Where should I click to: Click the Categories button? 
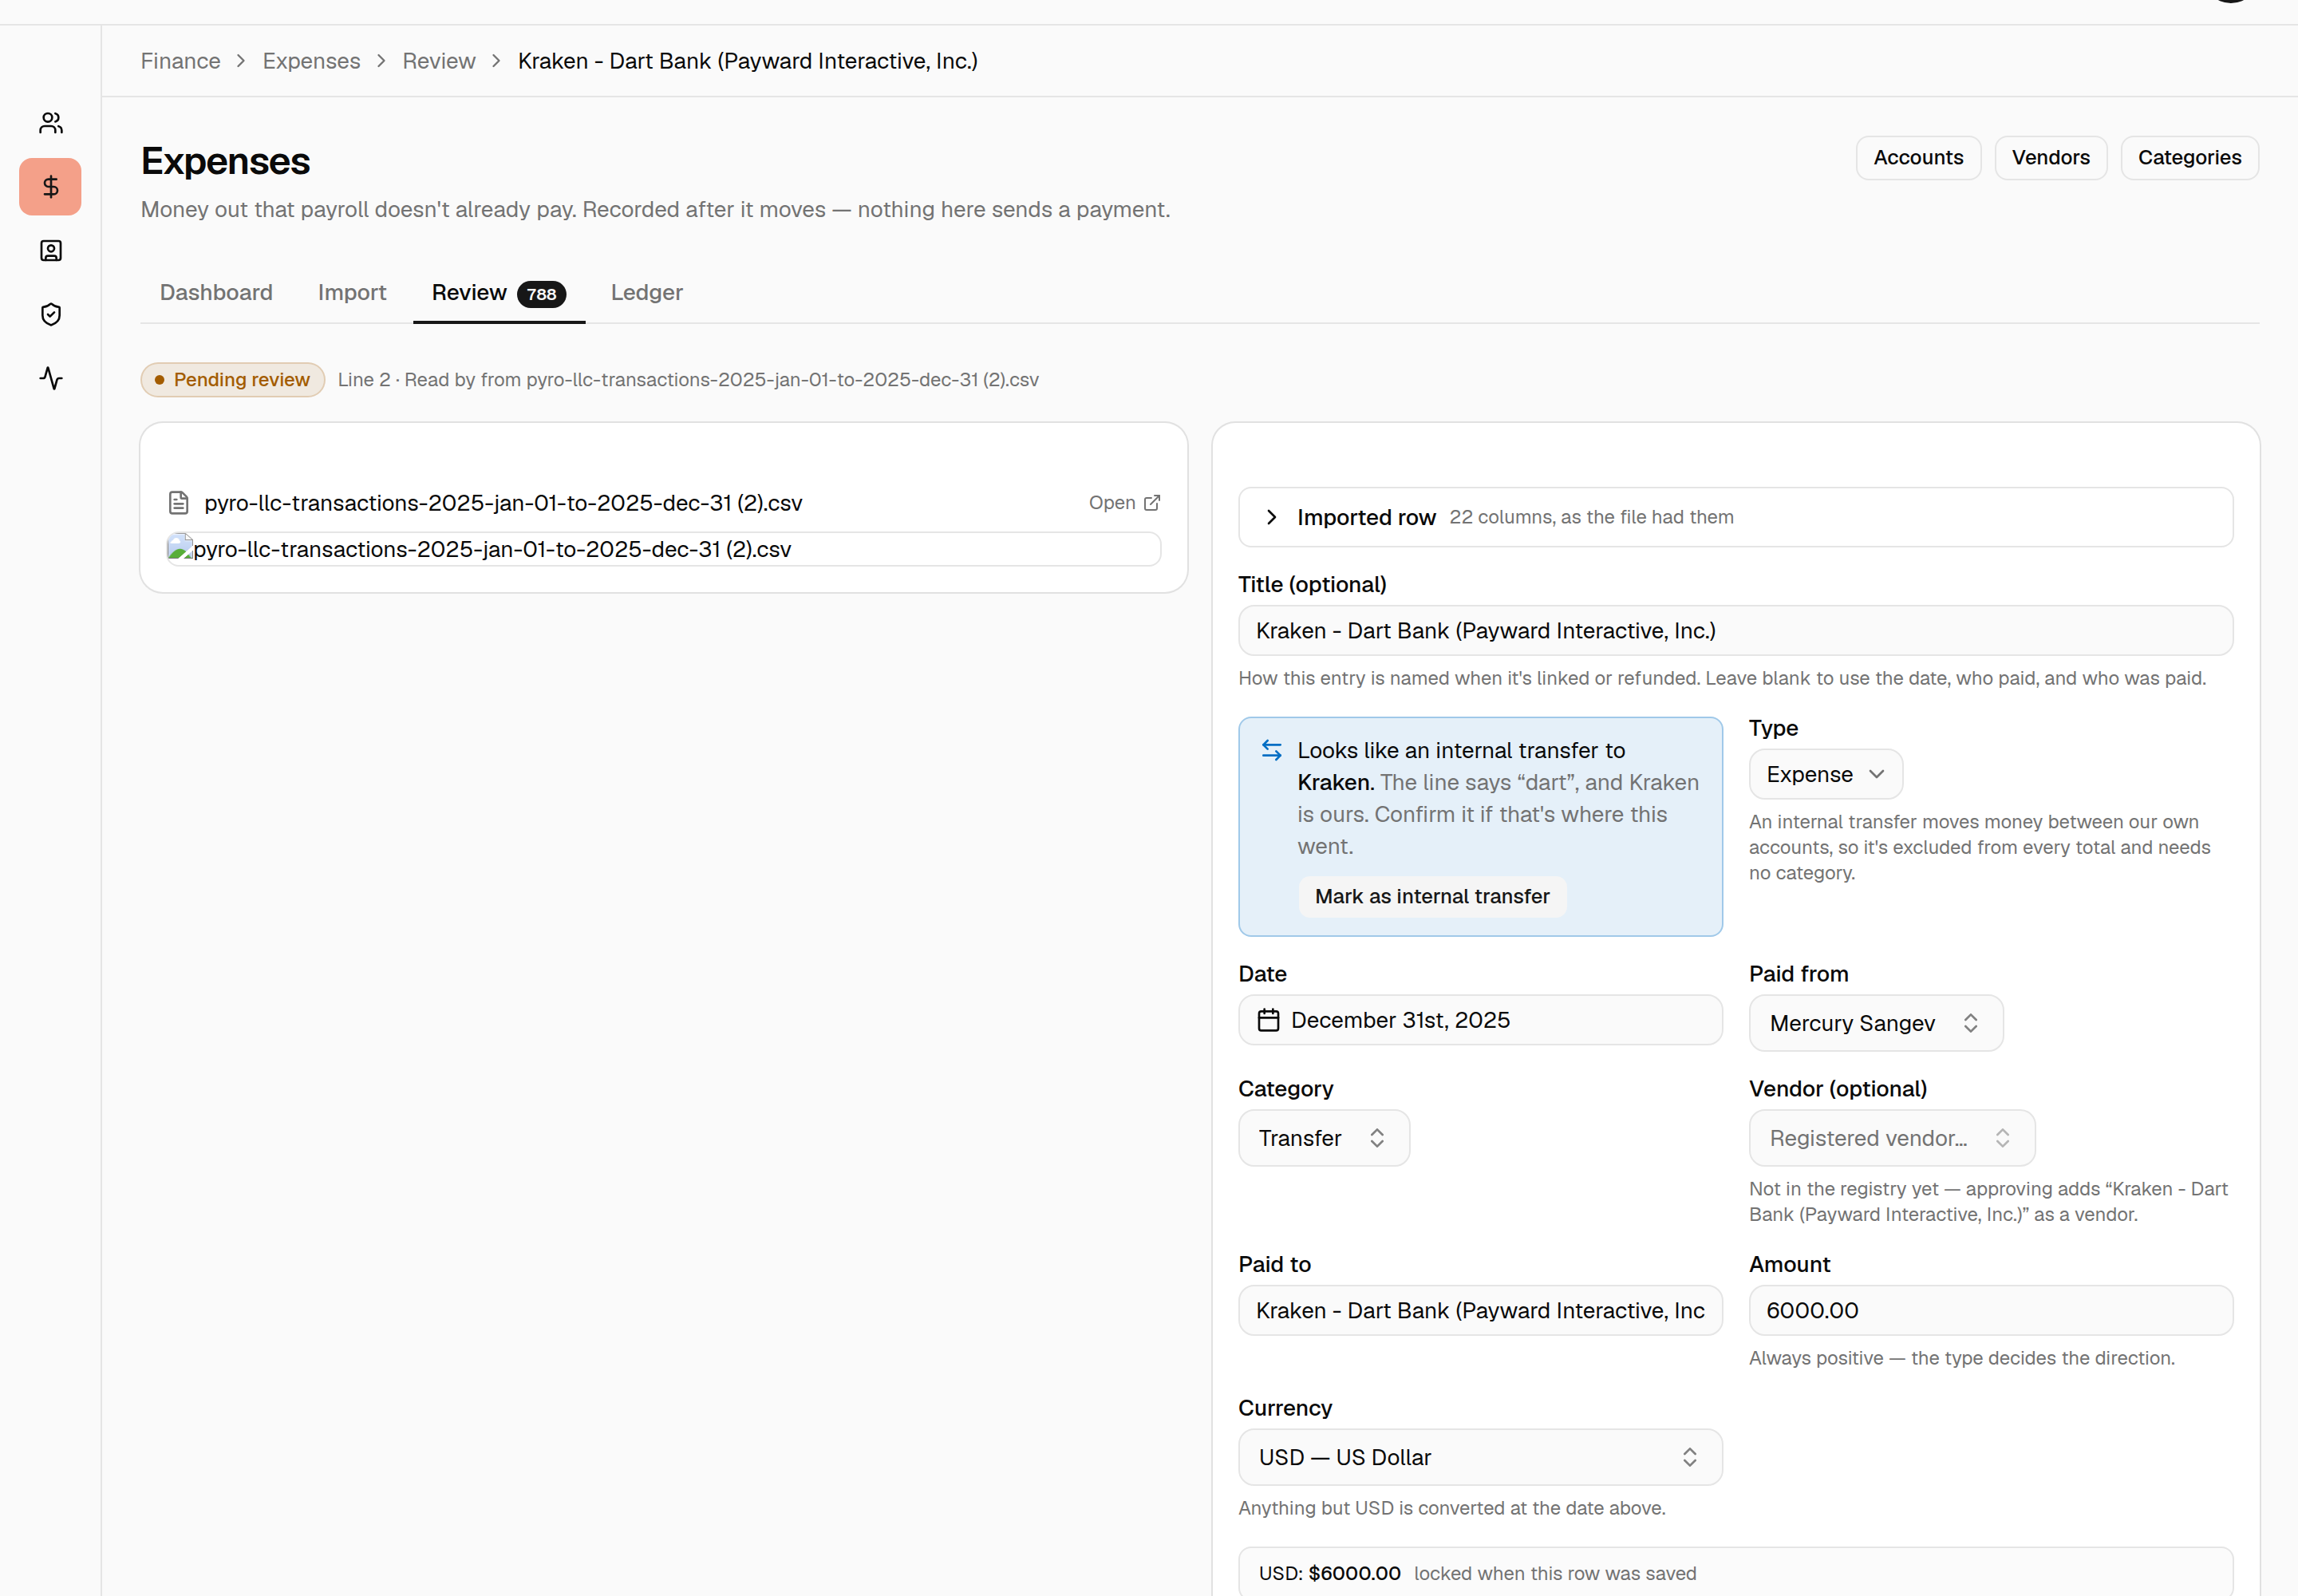point(2189,158)
